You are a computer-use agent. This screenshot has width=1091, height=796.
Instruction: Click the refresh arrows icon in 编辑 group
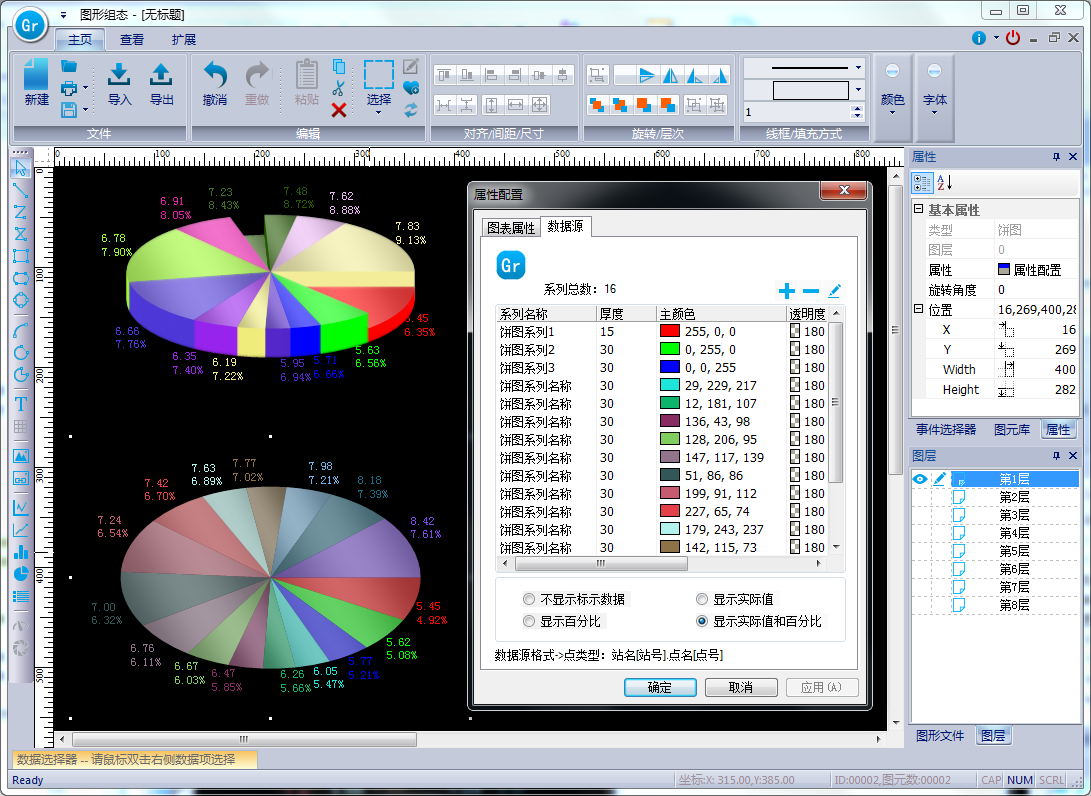point(411,110)
